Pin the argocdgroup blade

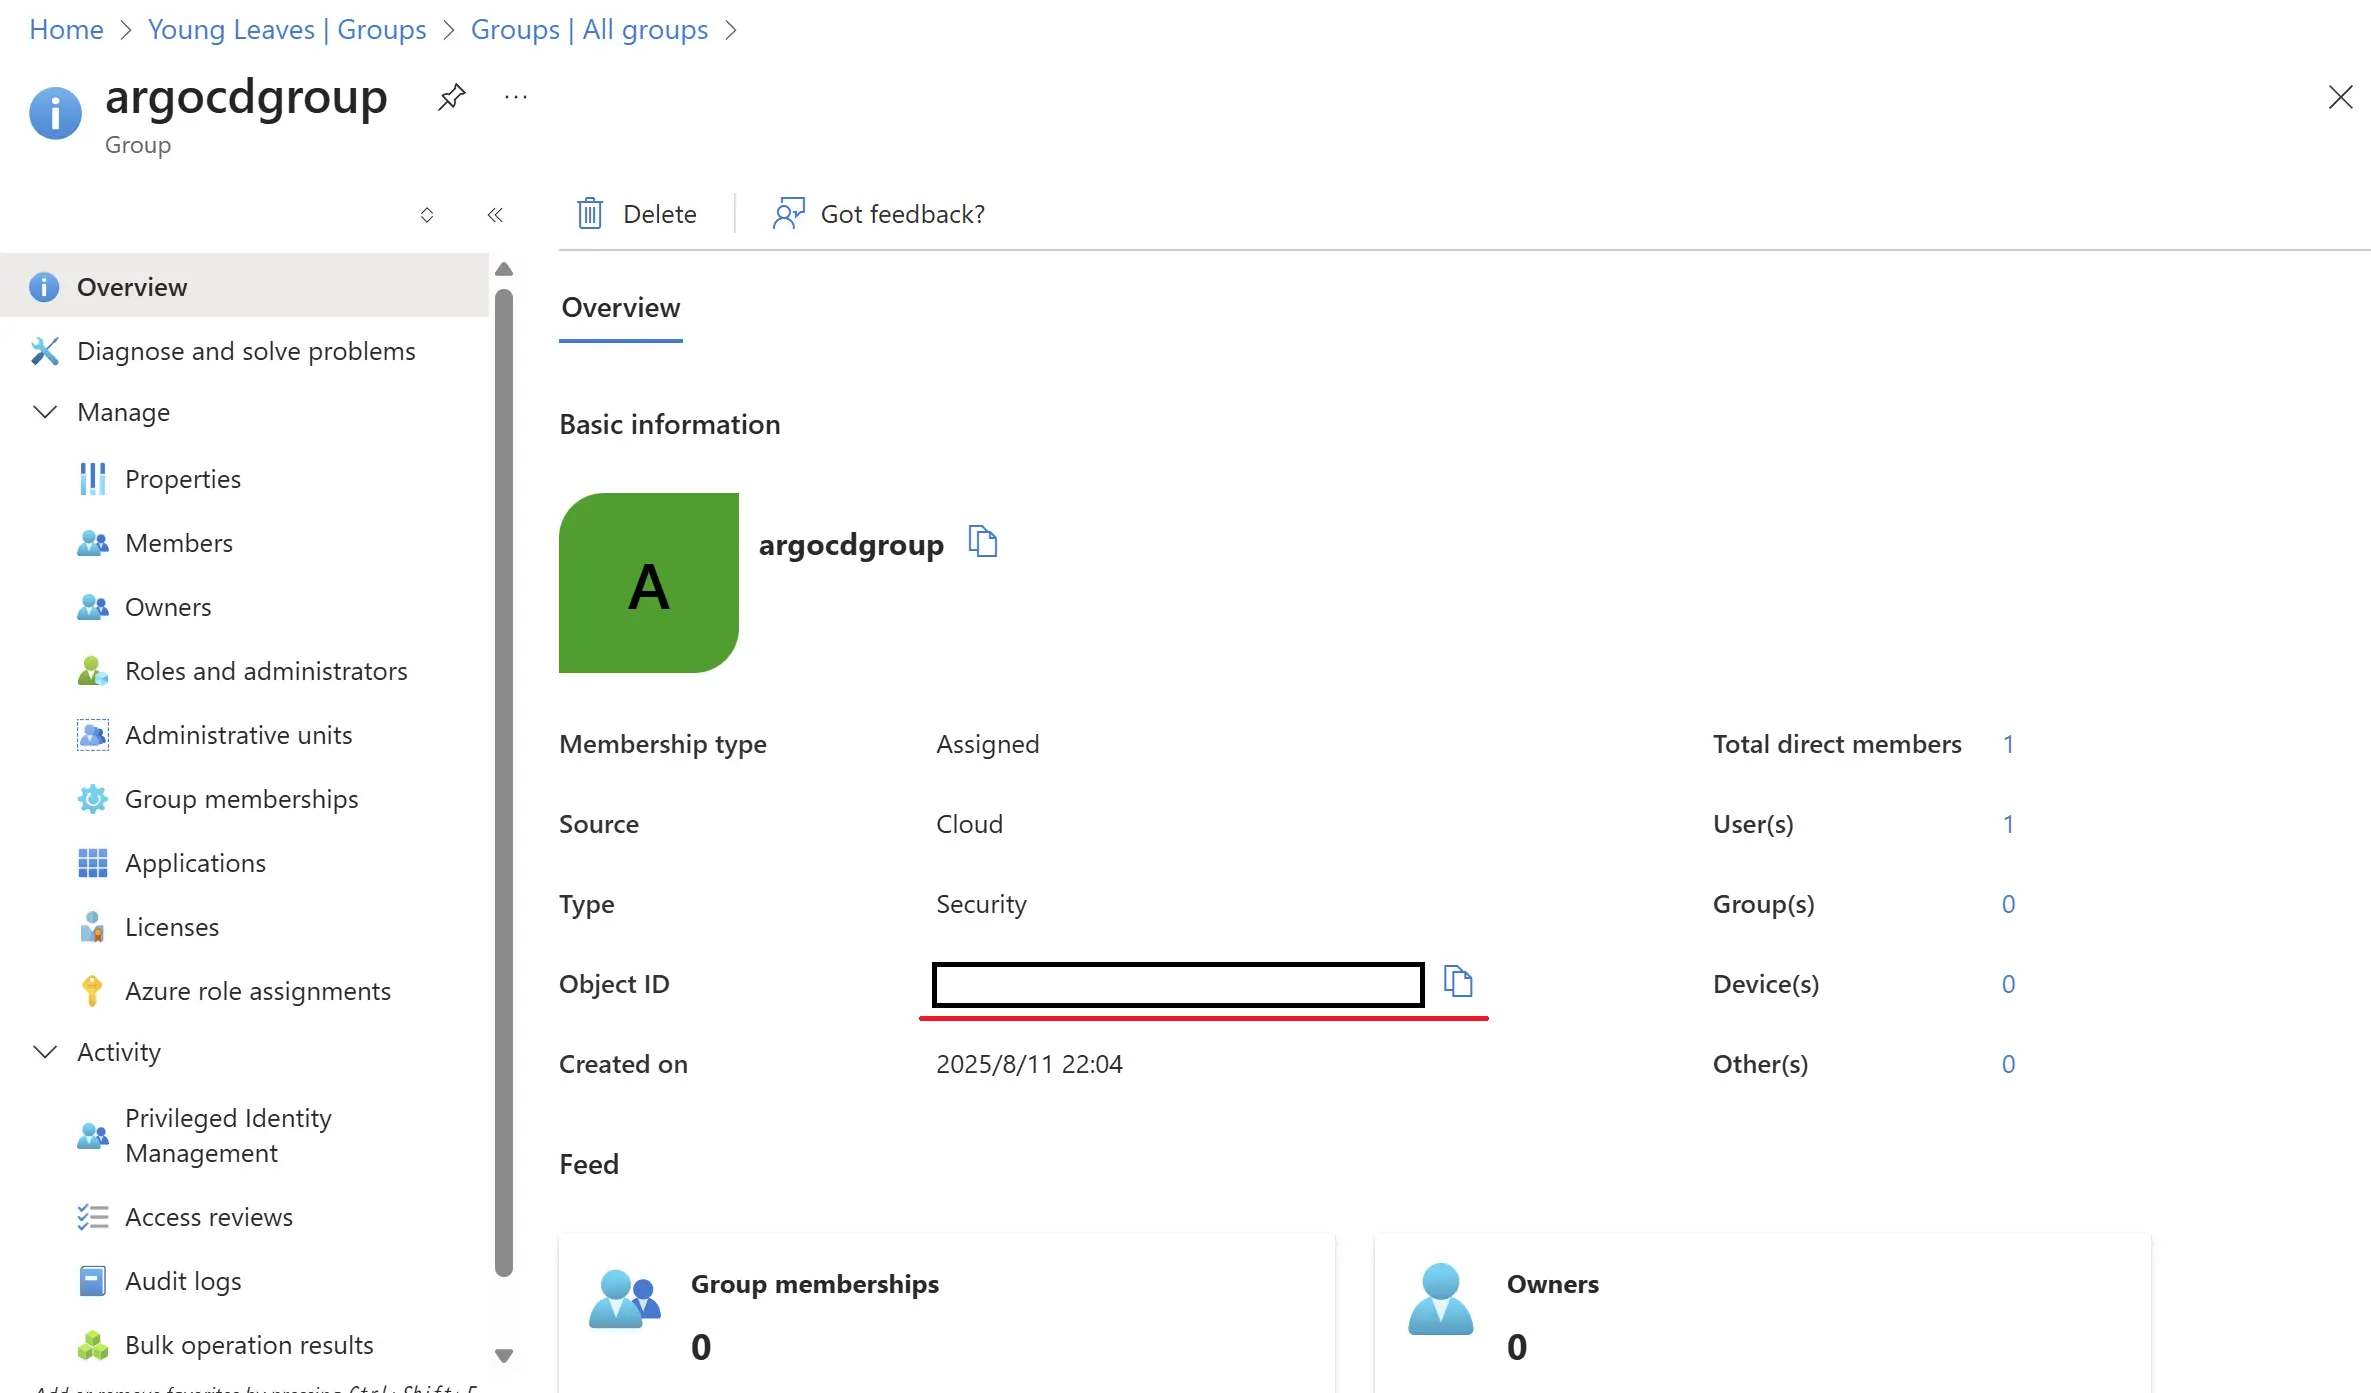452,97
